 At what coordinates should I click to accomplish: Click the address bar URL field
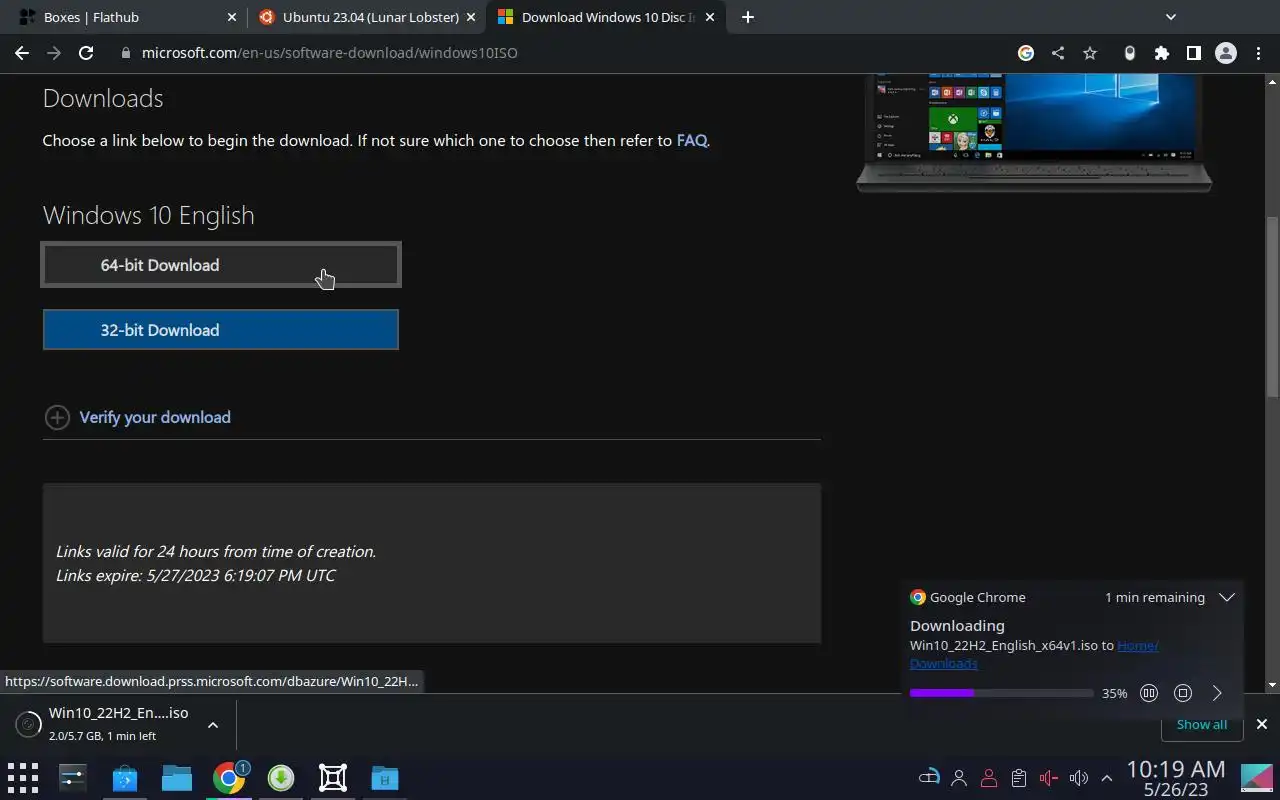click(560, 53)
